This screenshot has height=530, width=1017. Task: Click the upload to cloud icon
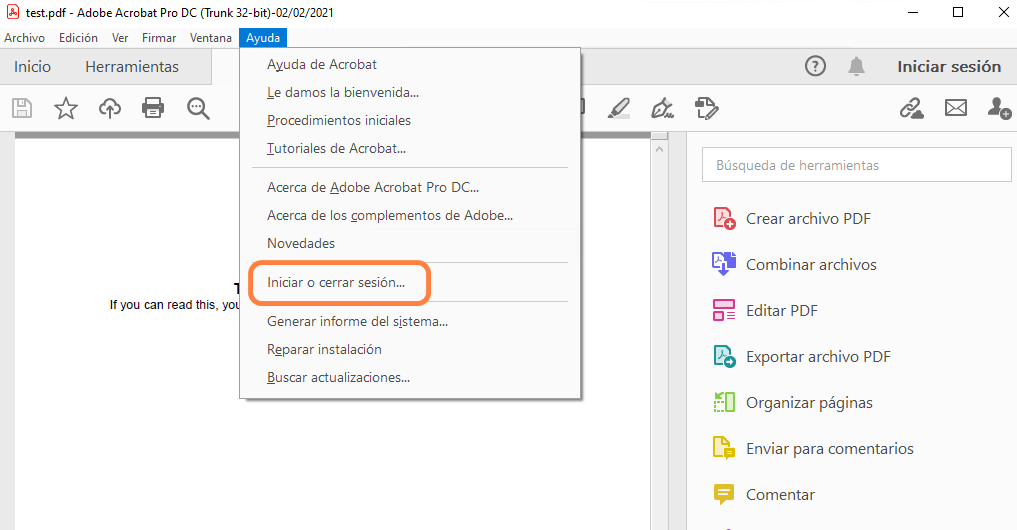pyautogui.click(x=110, y=108)
